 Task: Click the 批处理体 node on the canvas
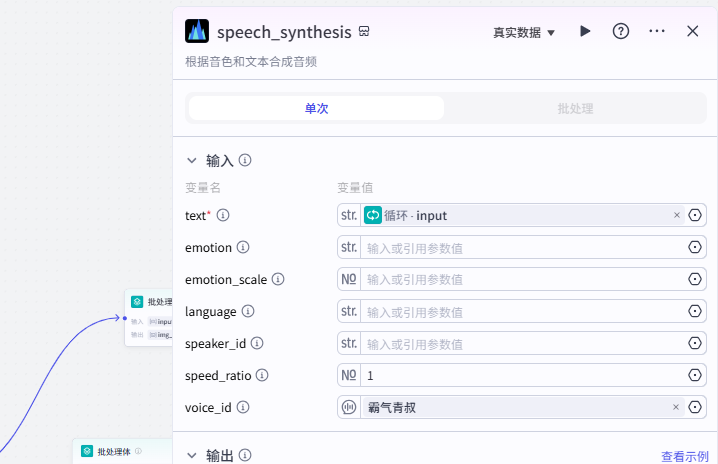pos(123,452)
